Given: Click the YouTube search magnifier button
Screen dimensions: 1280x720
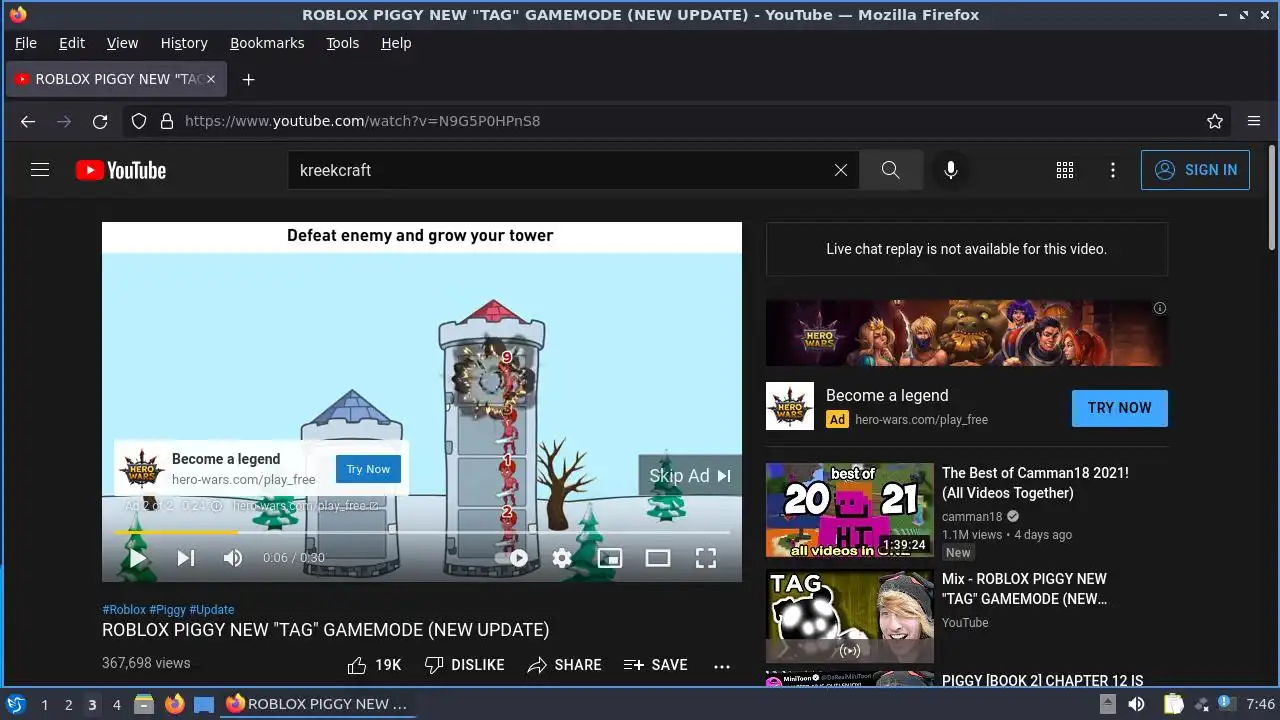Looking at the screenshot, I should (x=891, y=170).
